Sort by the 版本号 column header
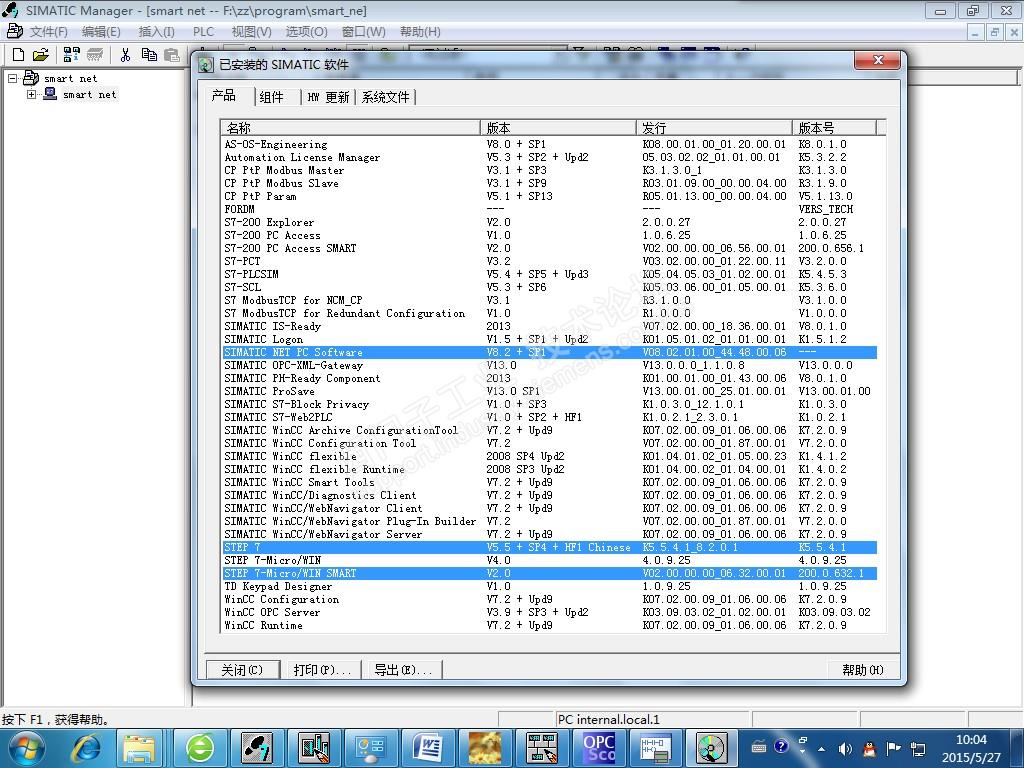1024x768 pixels. tap(834, 127)
